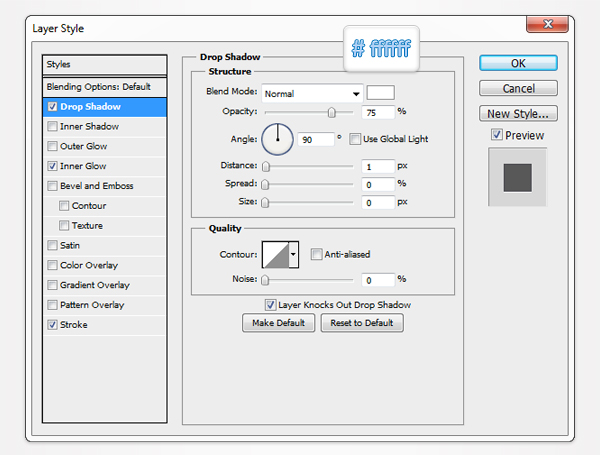
Task: Toggle the Preview checkbox
Action: 497,135
